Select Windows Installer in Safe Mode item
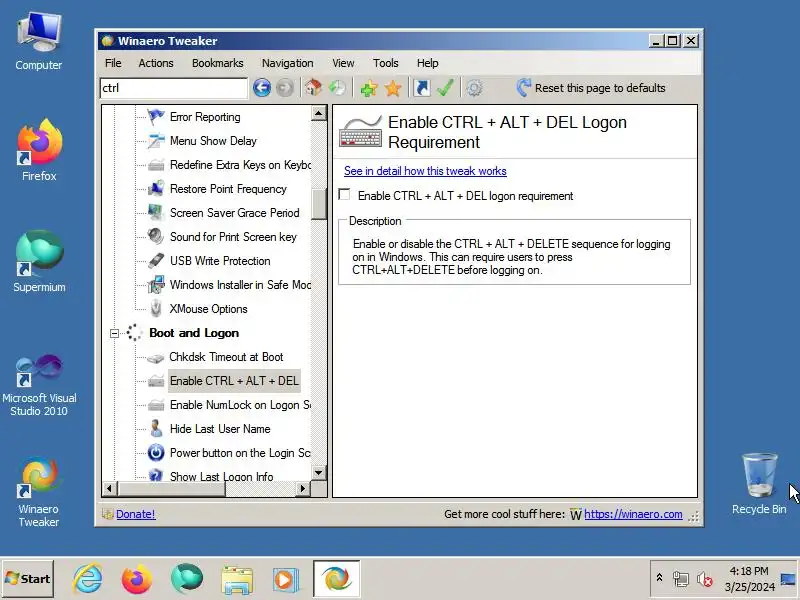 click(240, 285)
